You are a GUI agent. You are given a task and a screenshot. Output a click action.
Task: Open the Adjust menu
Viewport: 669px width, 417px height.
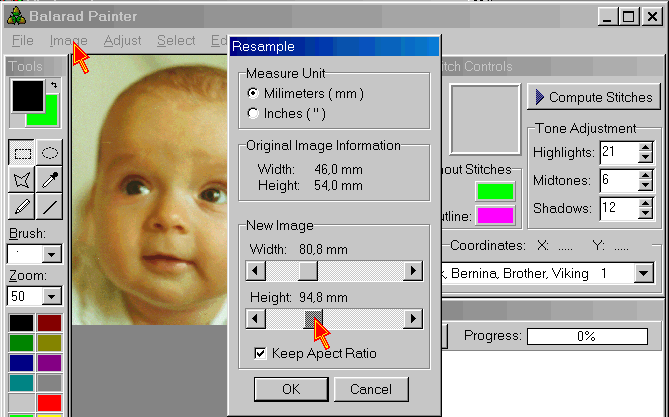pyautogui.click(x=122, y=41)
